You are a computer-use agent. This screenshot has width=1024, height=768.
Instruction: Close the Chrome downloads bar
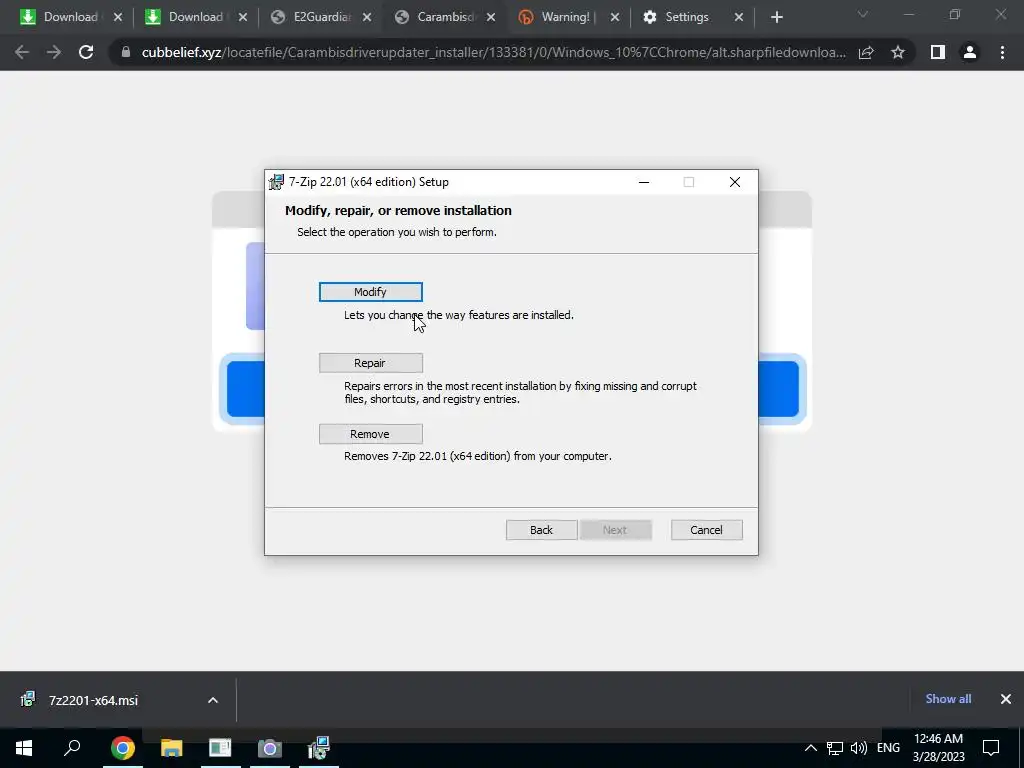point(1006,699)
